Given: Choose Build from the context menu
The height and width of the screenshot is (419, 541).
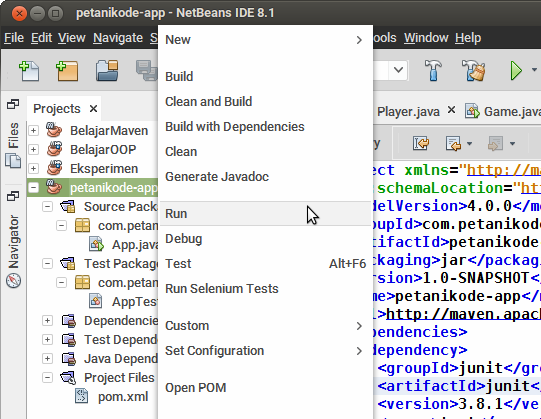Looking at the screenshot, I should pyautogui.click(x=265, y=77).
